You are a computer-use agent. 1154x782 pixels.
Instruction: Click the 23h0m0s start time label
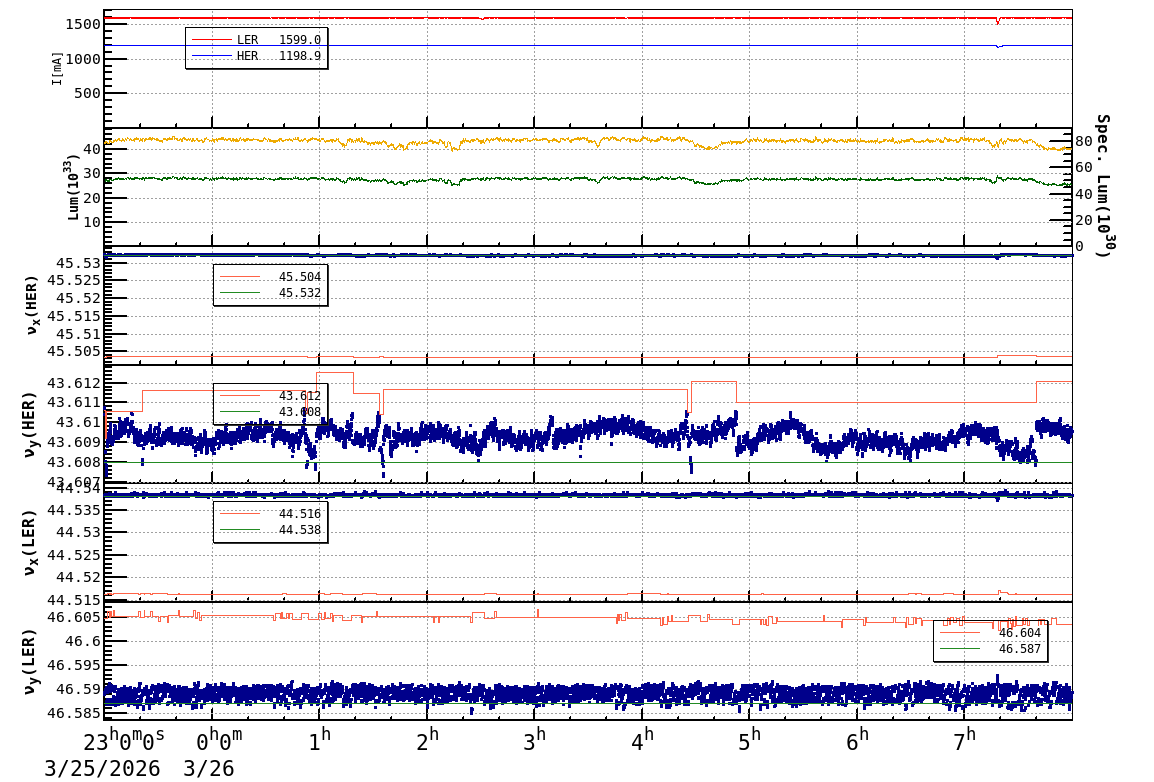pyautogui.click(x=124, y=743)
